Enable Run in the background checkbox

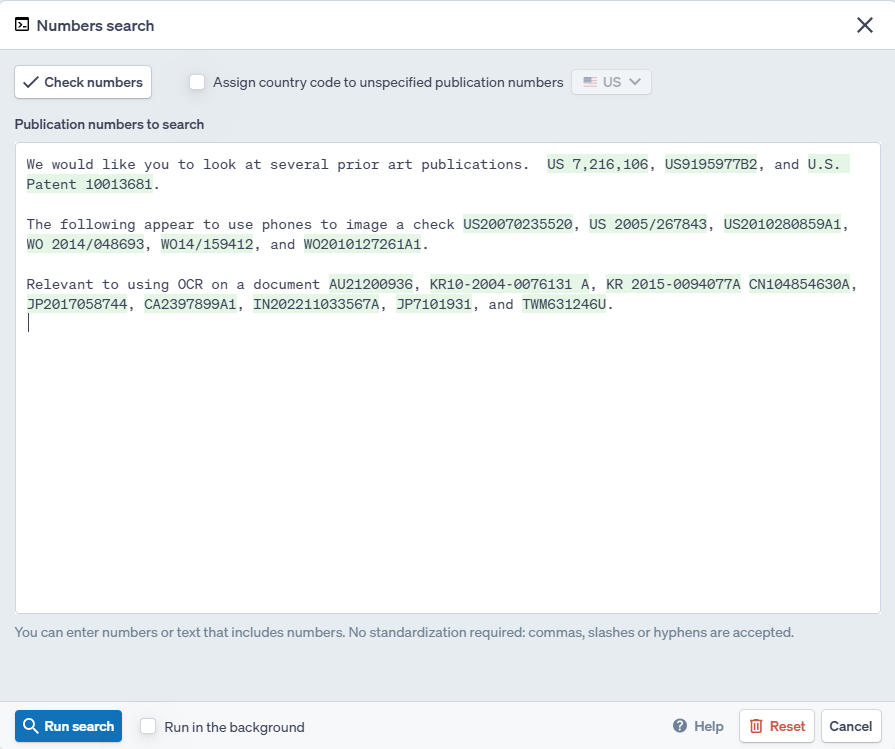(x=148, y=726)
